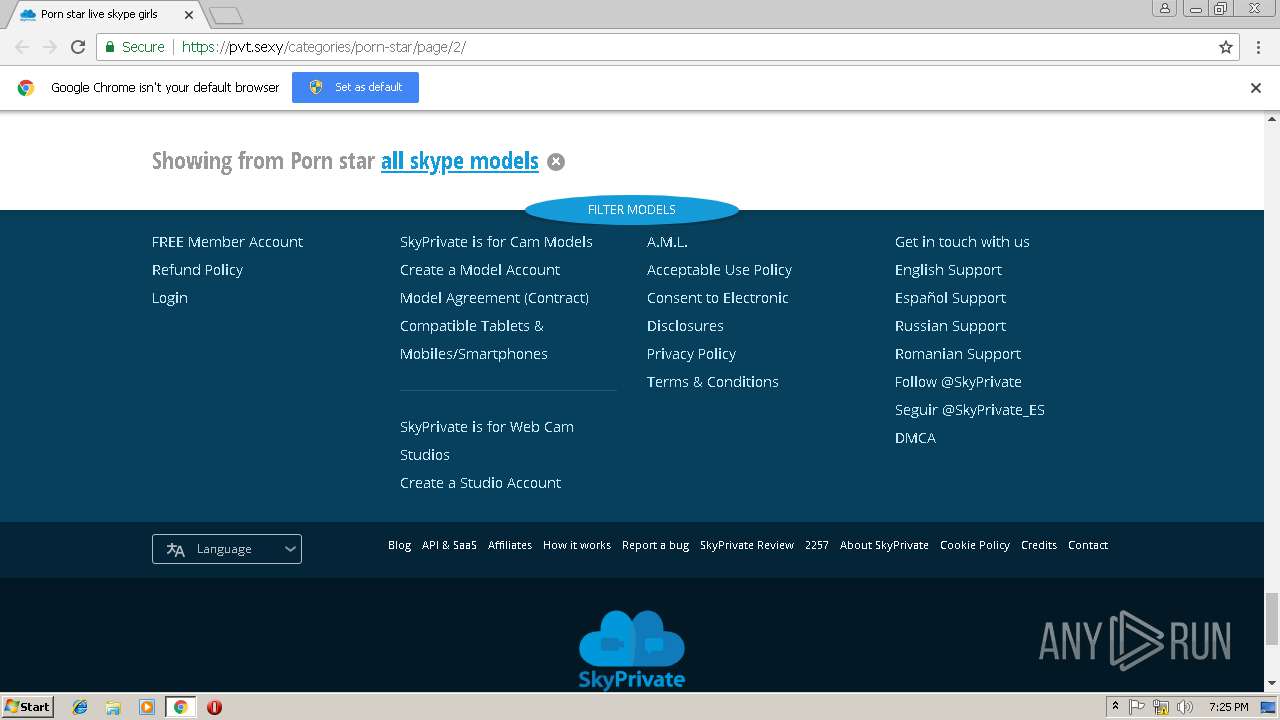Open Follow @SkyPrivate link
Viewport: 1280px width, 720px height.
958,382
